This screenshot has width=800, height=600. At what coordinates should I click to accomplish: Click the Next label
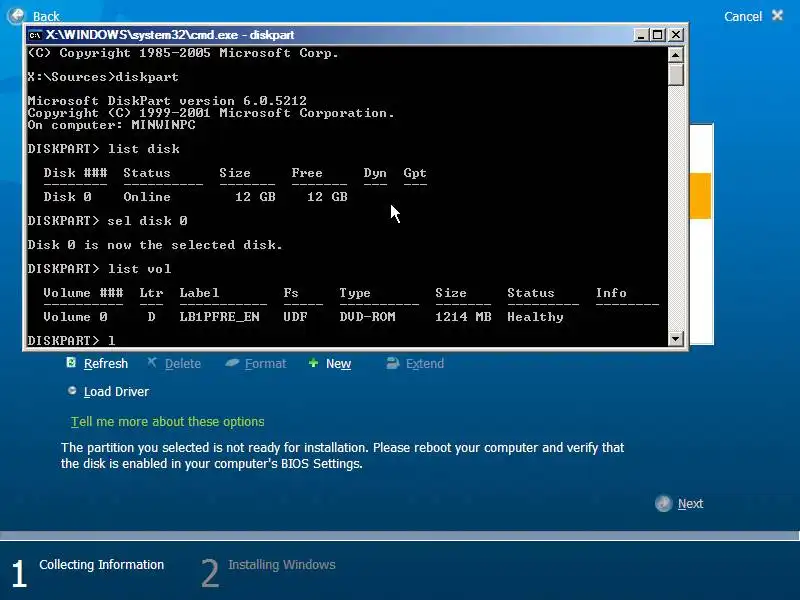(x=690, y=504)
